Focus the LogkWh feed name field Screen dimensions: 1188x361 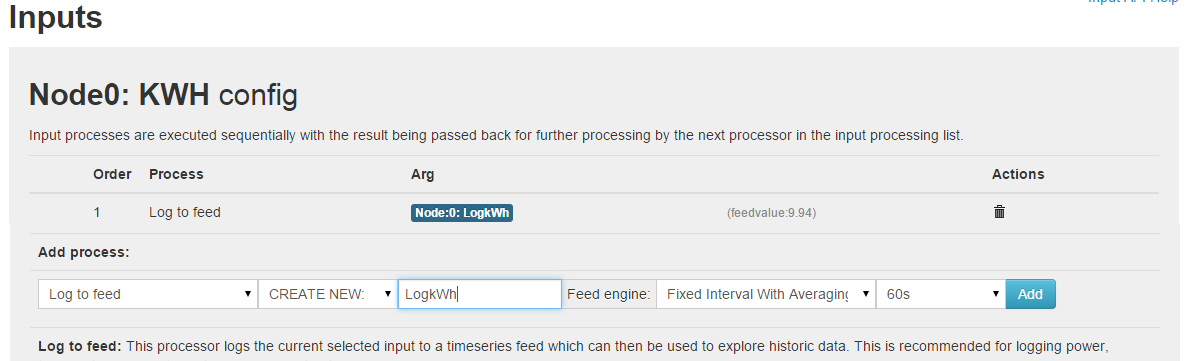tap(480, 294)
